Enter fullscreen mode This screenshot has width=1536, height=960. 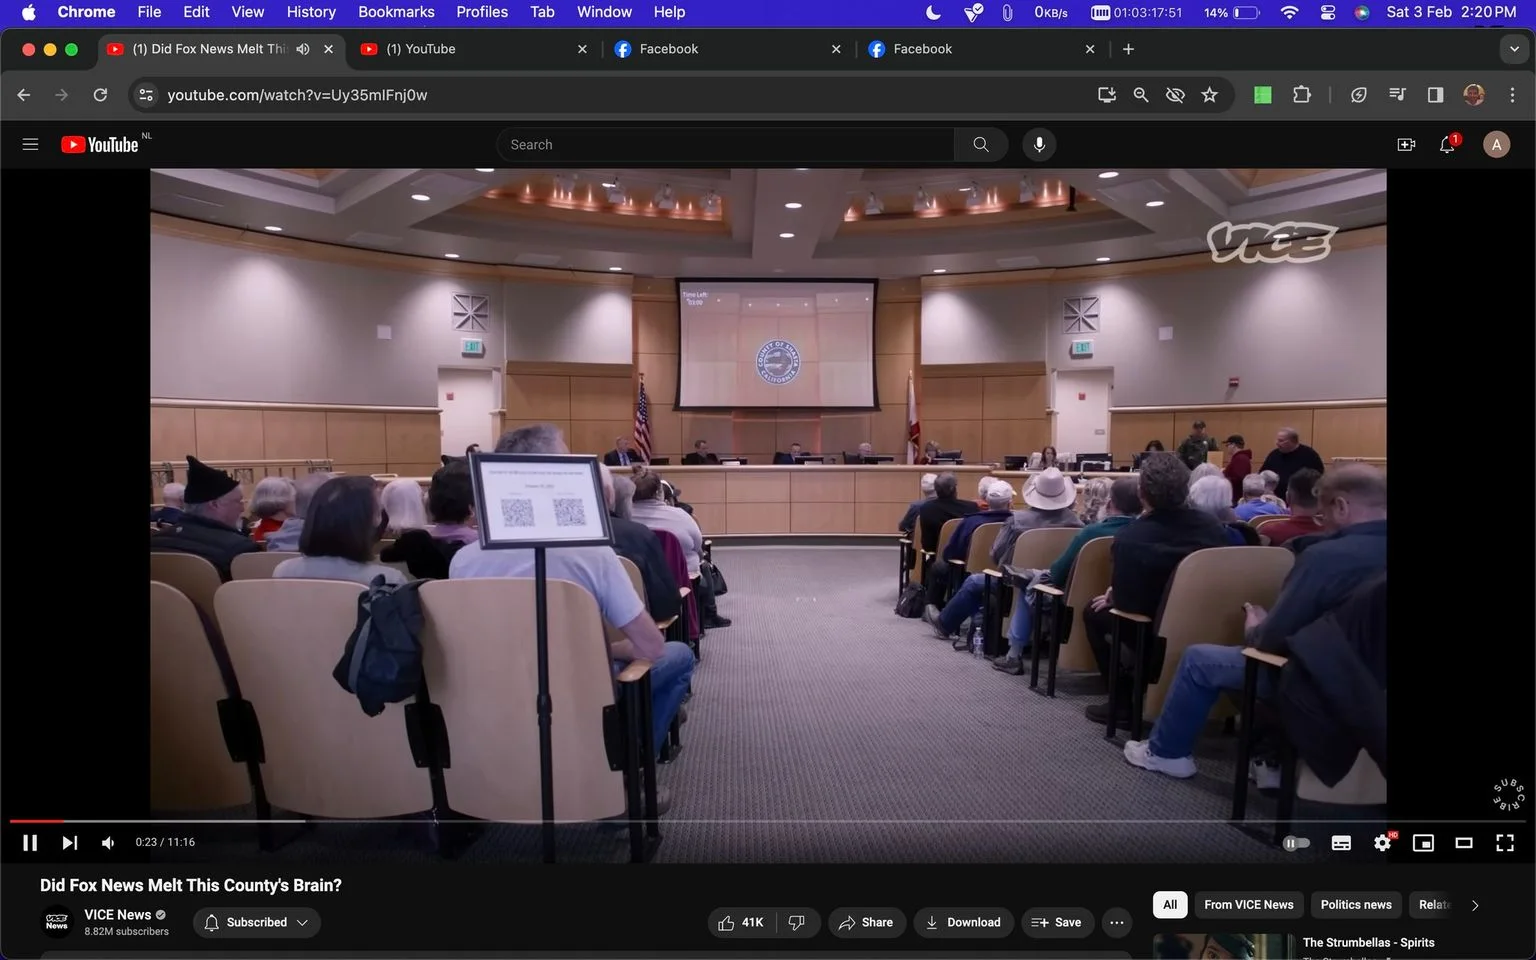[x=1504, y=843]
